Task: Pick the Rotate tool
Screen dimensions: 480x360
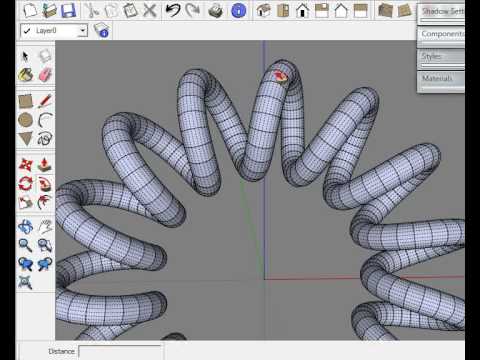Action: tap(26, 184)
